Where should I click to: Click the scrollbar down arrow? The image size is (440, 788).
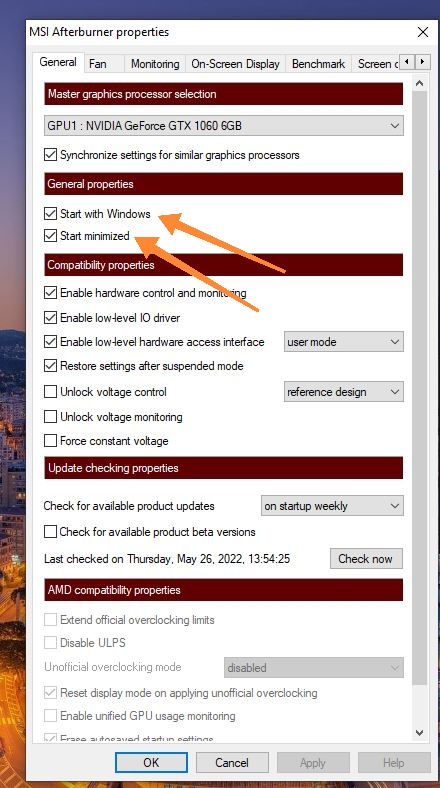click(x=420, y=733)
